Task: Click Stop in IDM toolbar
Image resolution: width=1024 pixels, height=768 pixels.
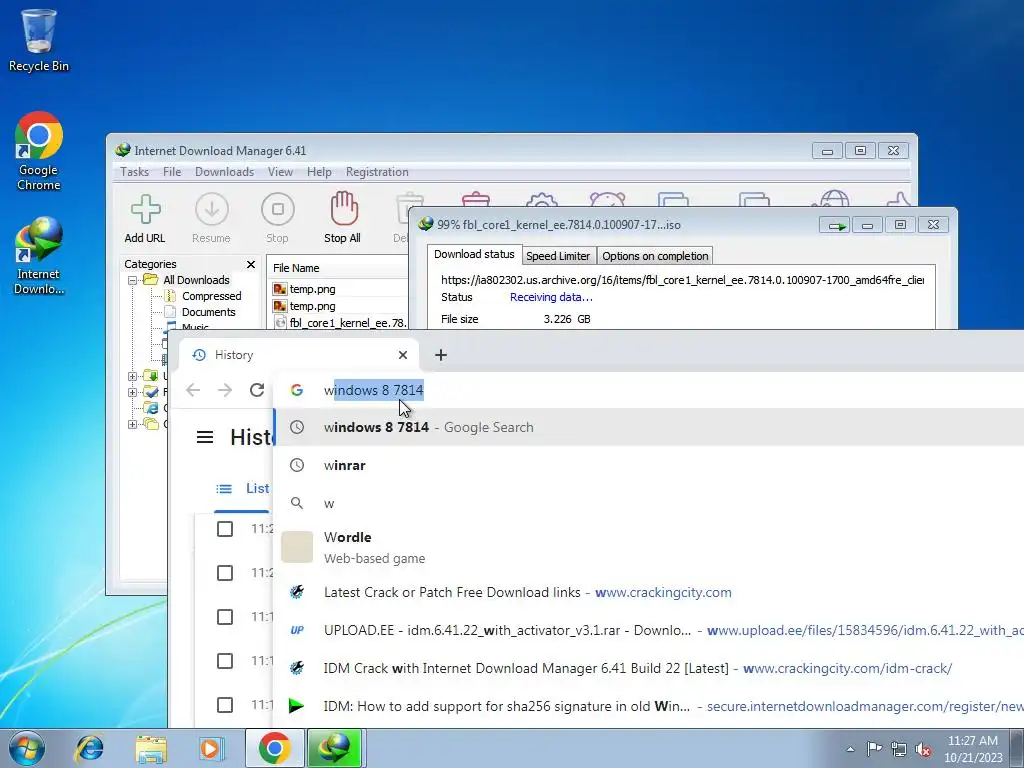Action: pos(278,219)
